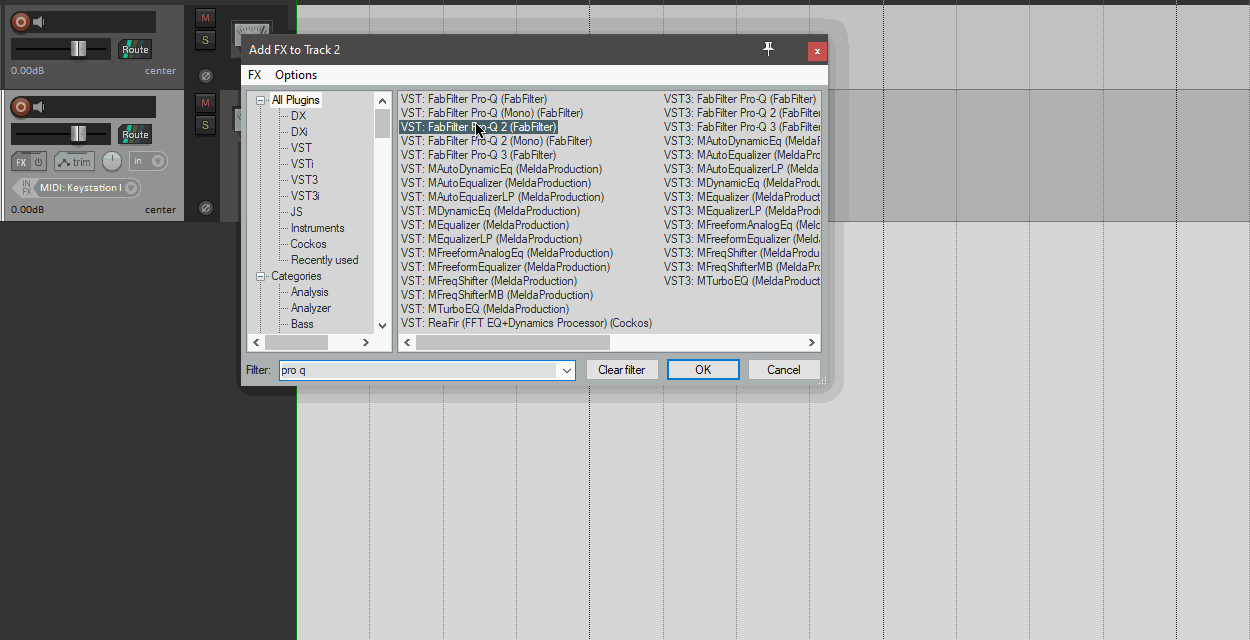Toggle FX bypass power on second track
1250x640 pixels.
(38, 162)
